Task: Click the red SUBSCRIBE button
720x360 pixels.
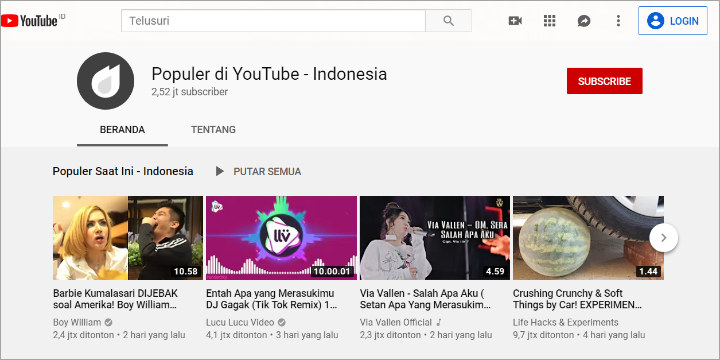Action: point(604,81)
